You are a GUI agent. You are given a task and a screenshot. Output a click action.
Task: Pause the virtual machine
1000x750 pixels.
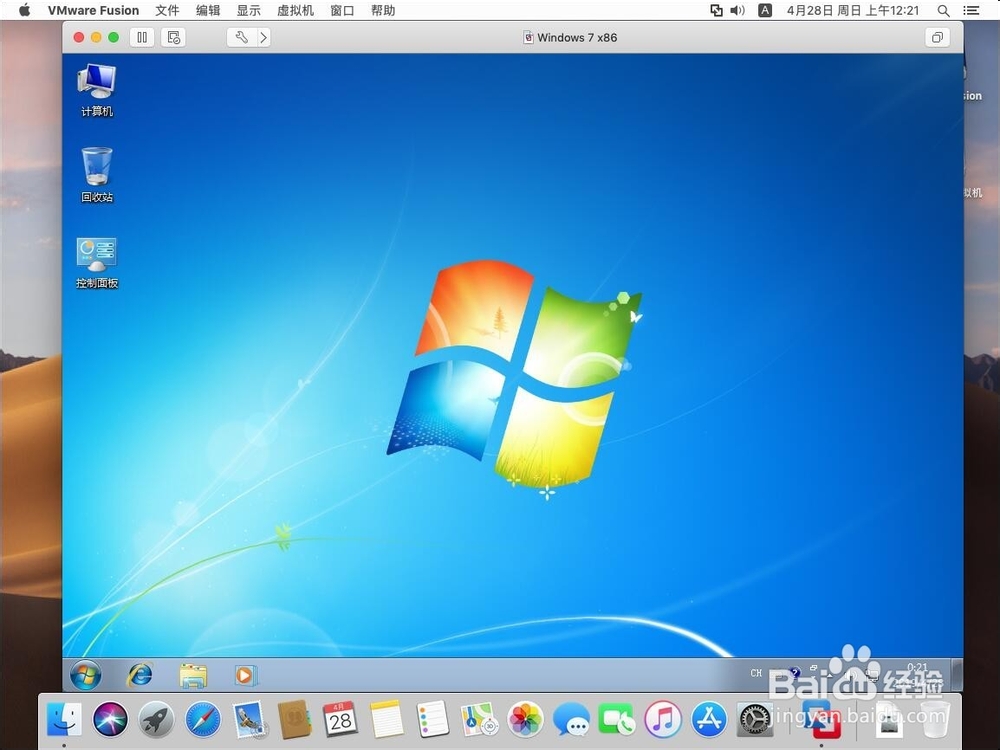tap(143, 37)
